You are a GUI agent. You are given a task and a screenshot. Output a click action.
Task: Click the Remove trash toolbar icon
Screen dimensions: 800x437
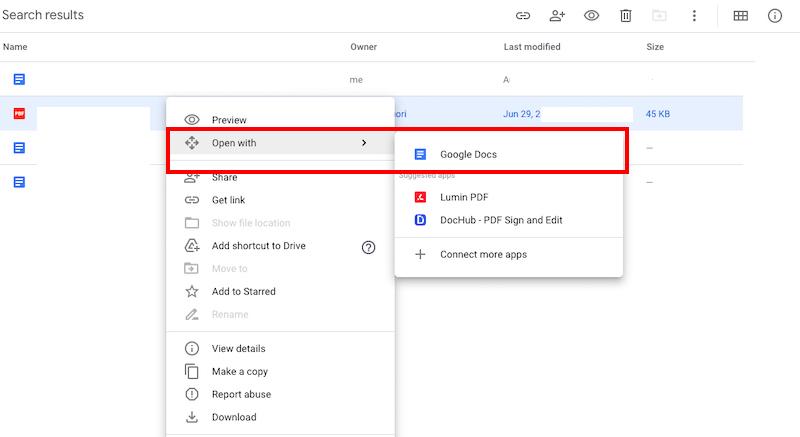pyautogui.click(x=626, y=16)
